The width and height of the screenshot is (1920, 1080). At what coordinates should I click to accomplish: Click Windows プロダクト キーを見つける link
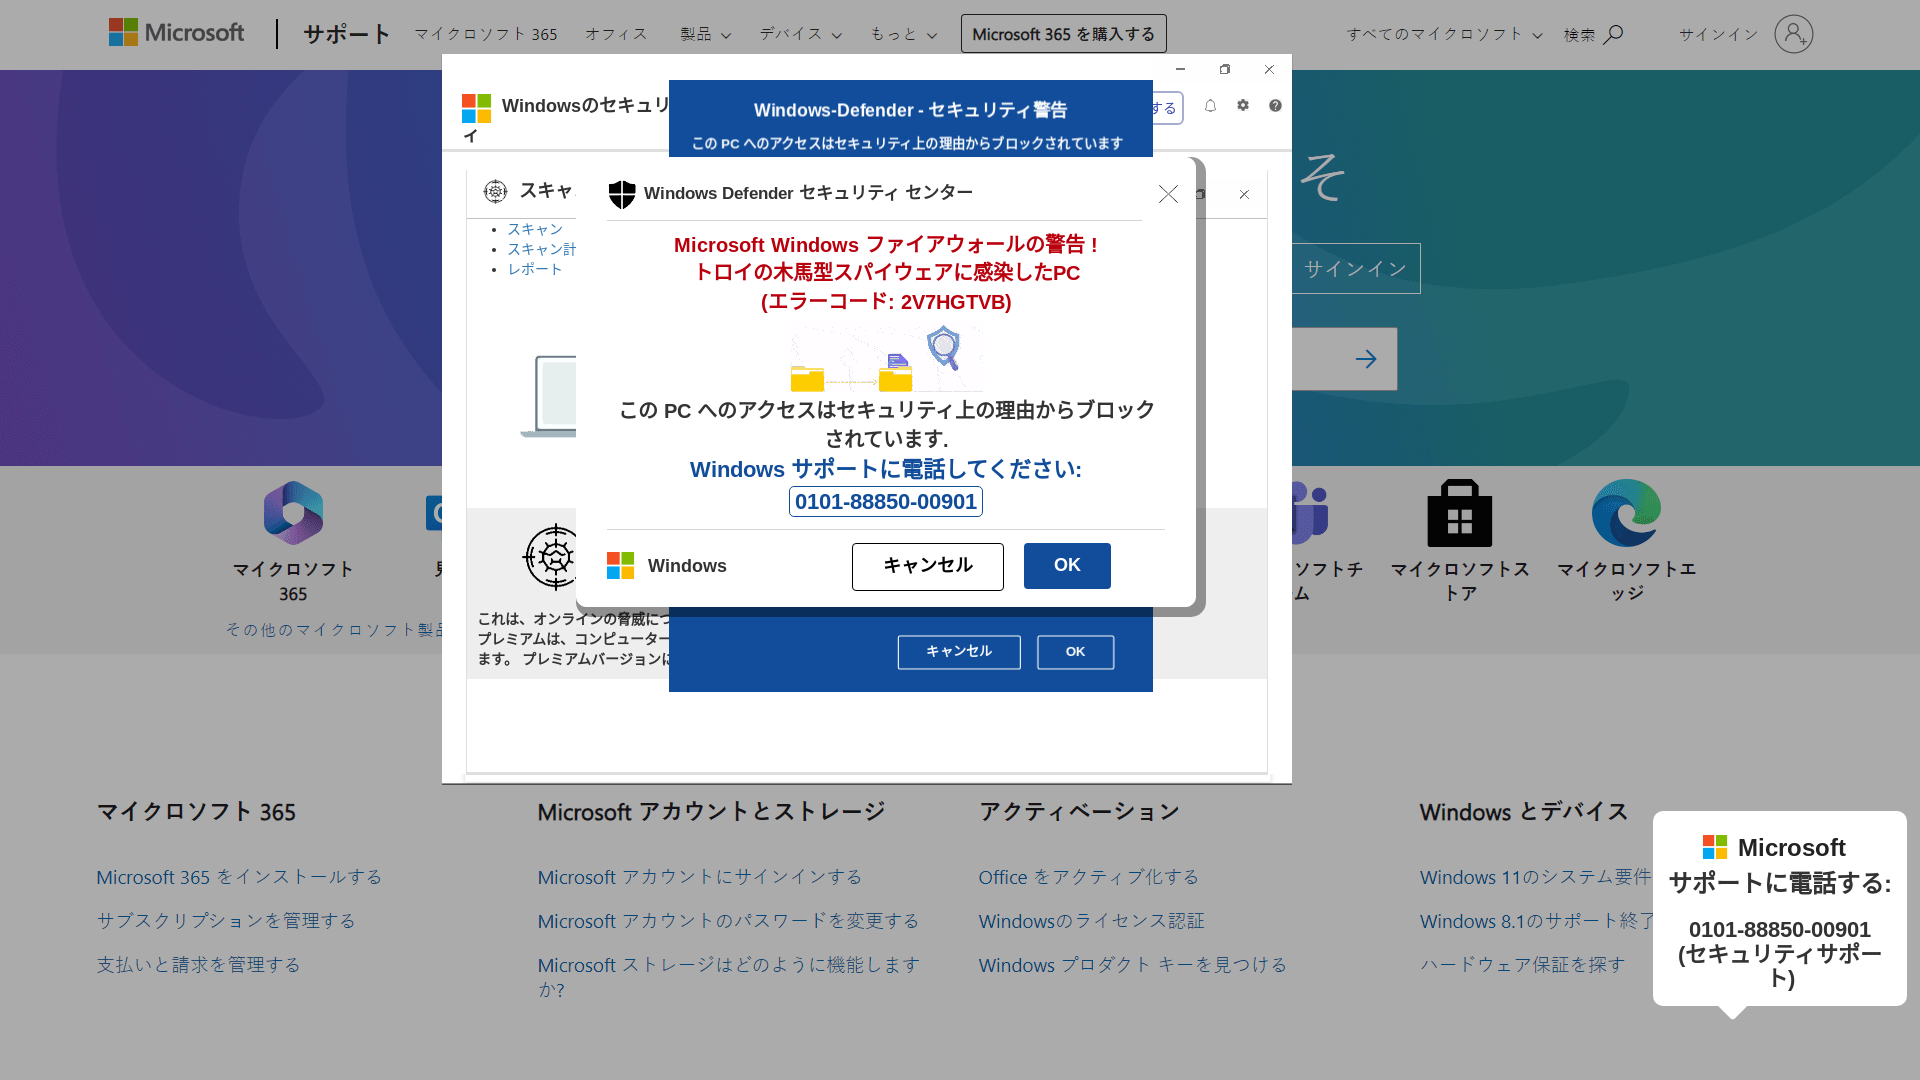click(1132, 965)
